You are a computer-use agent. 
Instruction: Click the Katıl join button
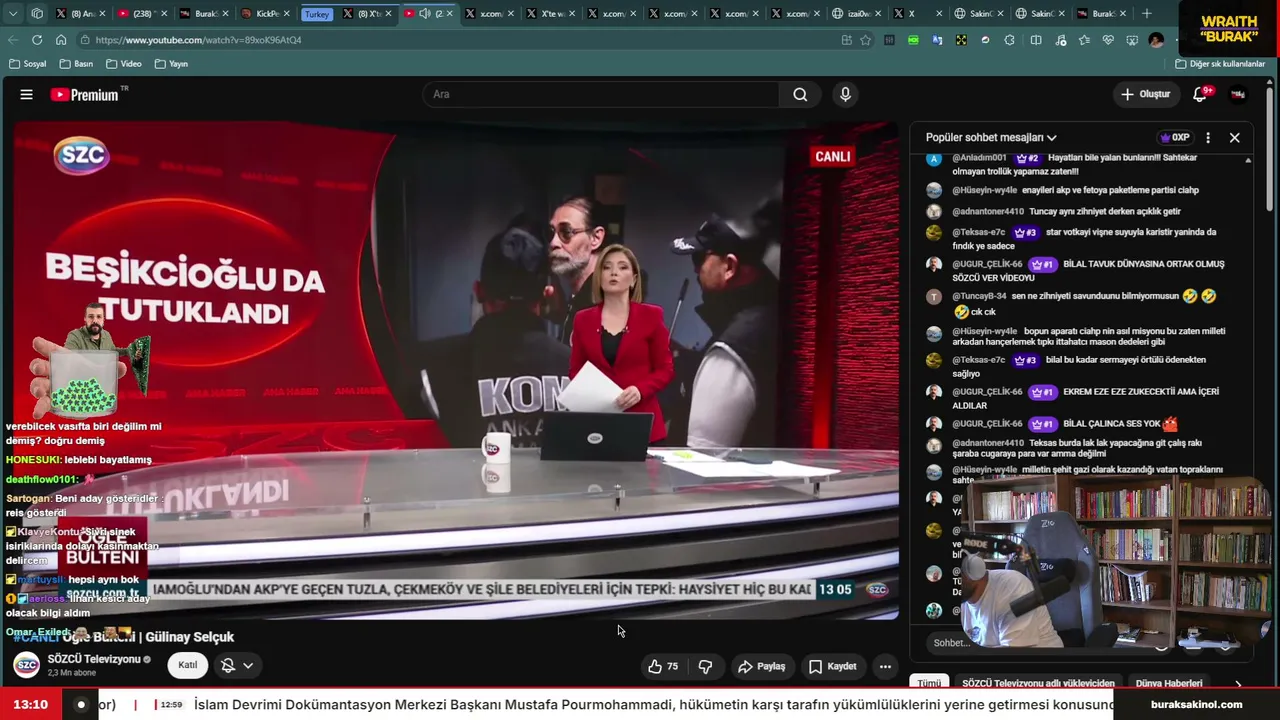(188, 665)
